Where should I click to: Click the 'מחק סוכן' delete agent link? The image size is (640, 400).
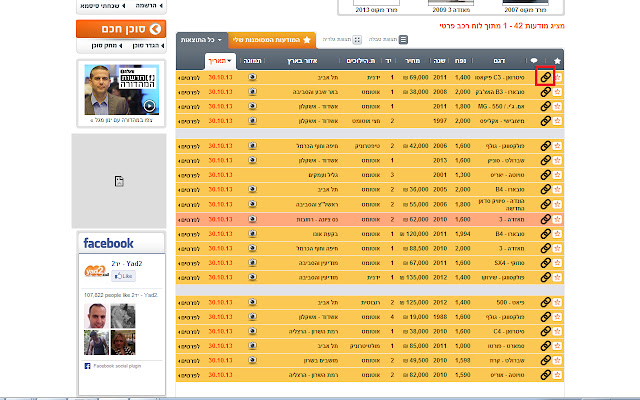click(107, 46)
